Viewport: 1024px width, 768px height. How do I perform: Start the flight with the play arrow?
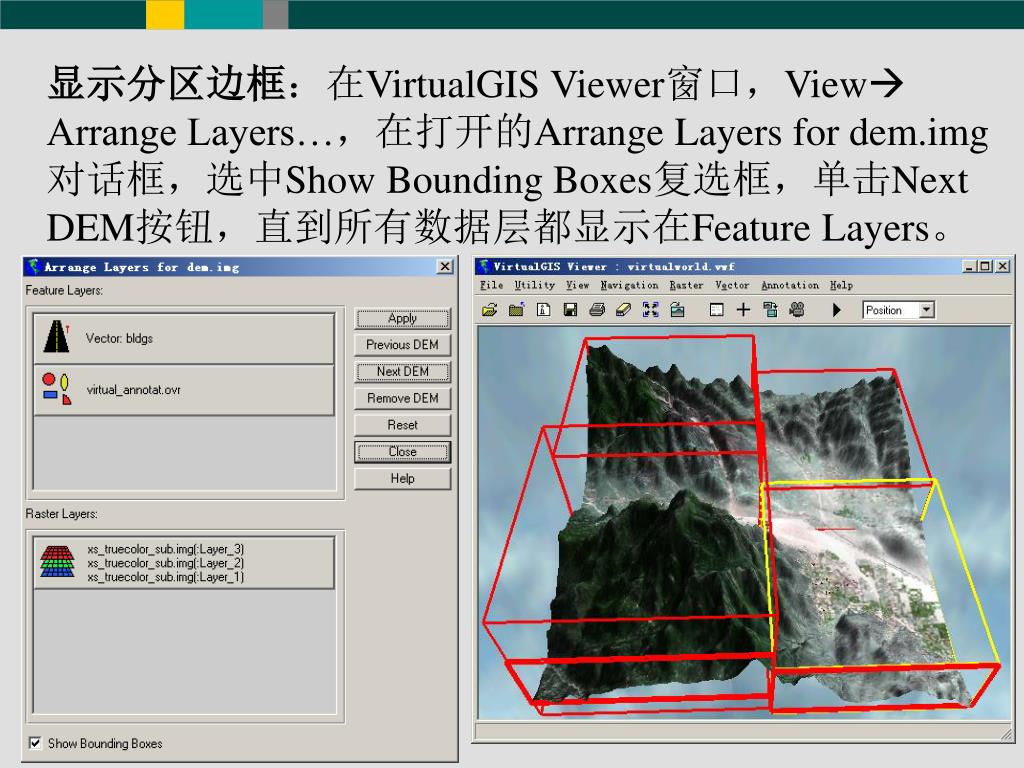click(x=837, y=310)
